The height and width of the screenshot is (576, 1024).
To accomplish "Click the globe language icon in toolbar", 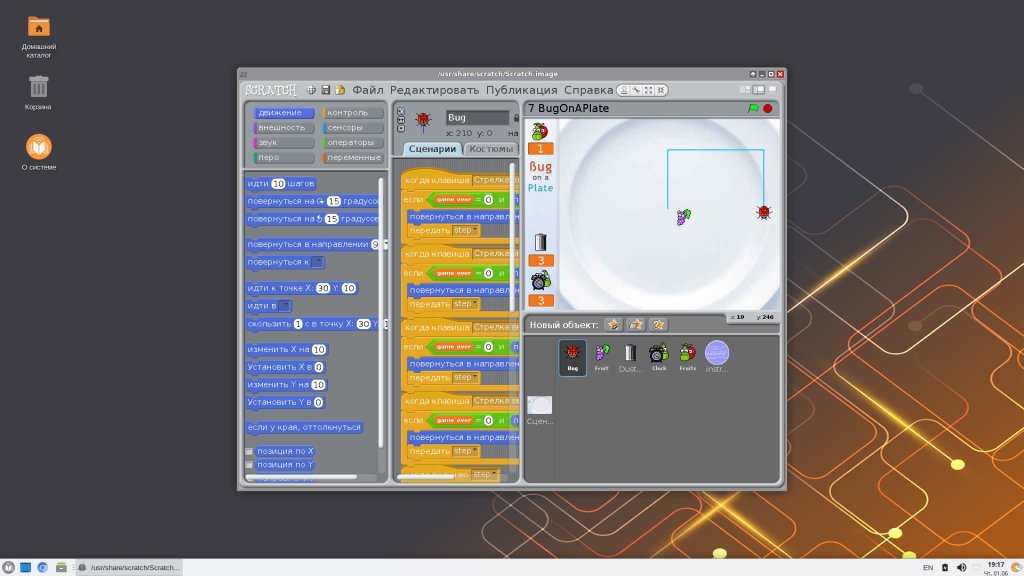I will [311, 90].
